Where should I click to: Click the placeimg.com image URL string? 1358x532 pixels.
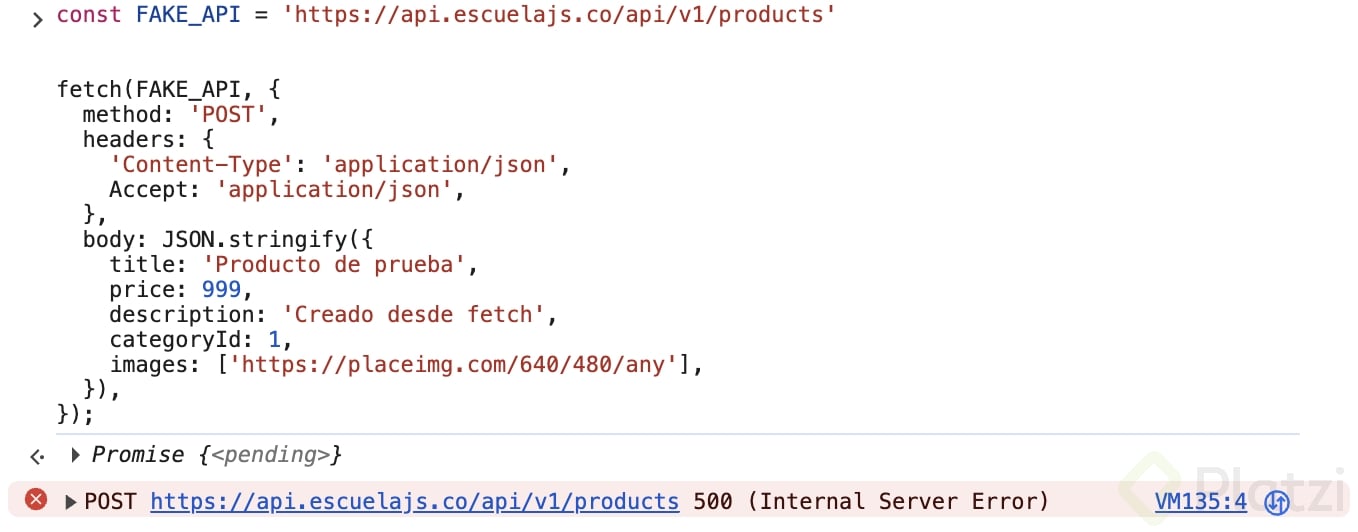(x=455, y=364)
